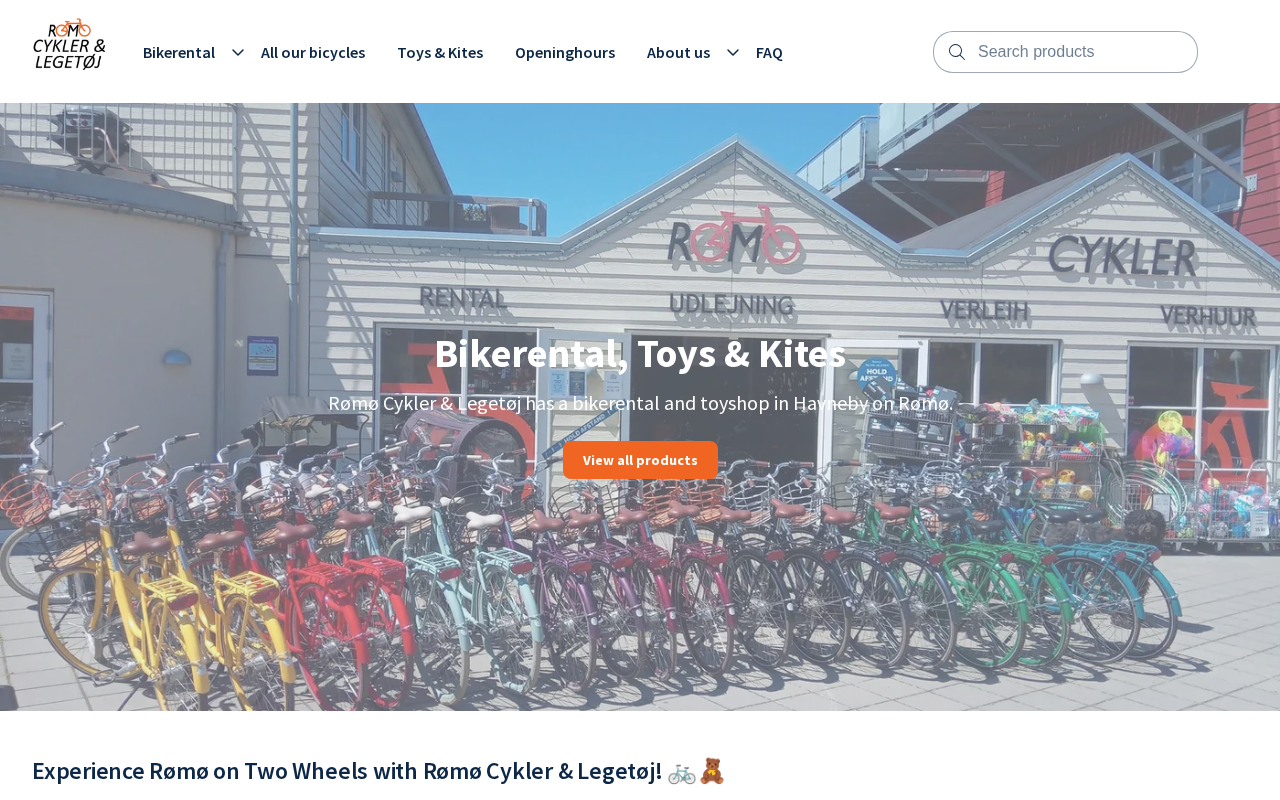
Task: Click the bicycle emoji in the heading
Action: click(681, 771)
